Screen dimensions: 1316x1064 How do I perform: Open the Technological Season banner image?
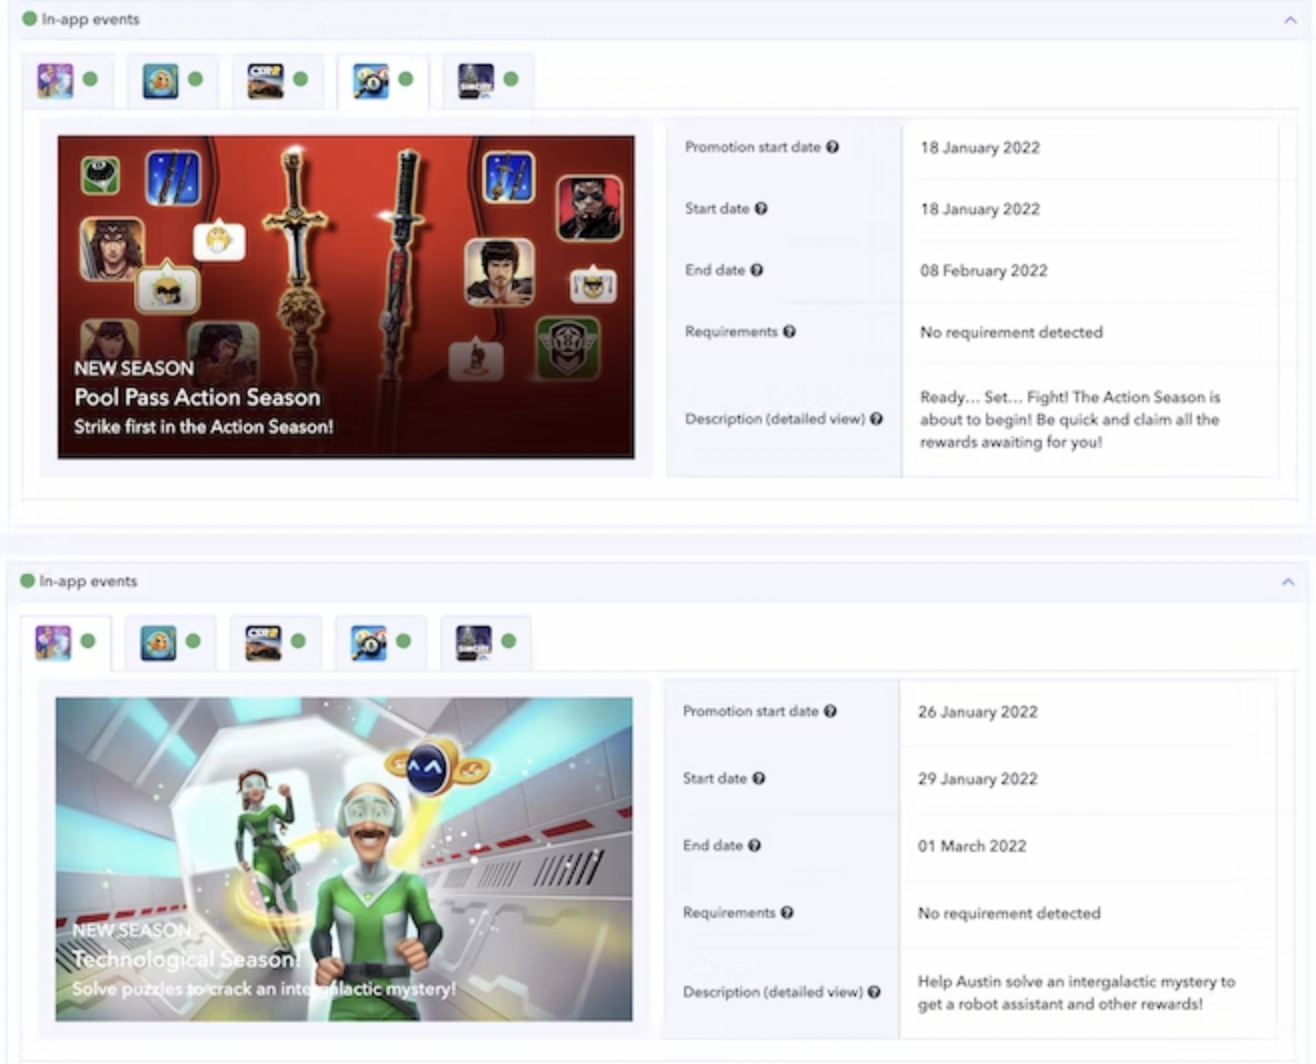pos(344,859)
